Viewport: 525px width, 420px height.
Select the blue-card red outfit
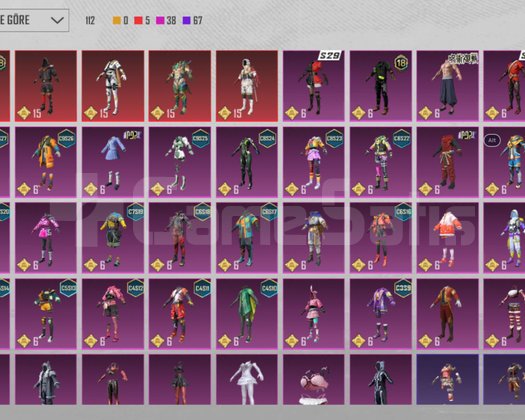click(x=447, y=380)
